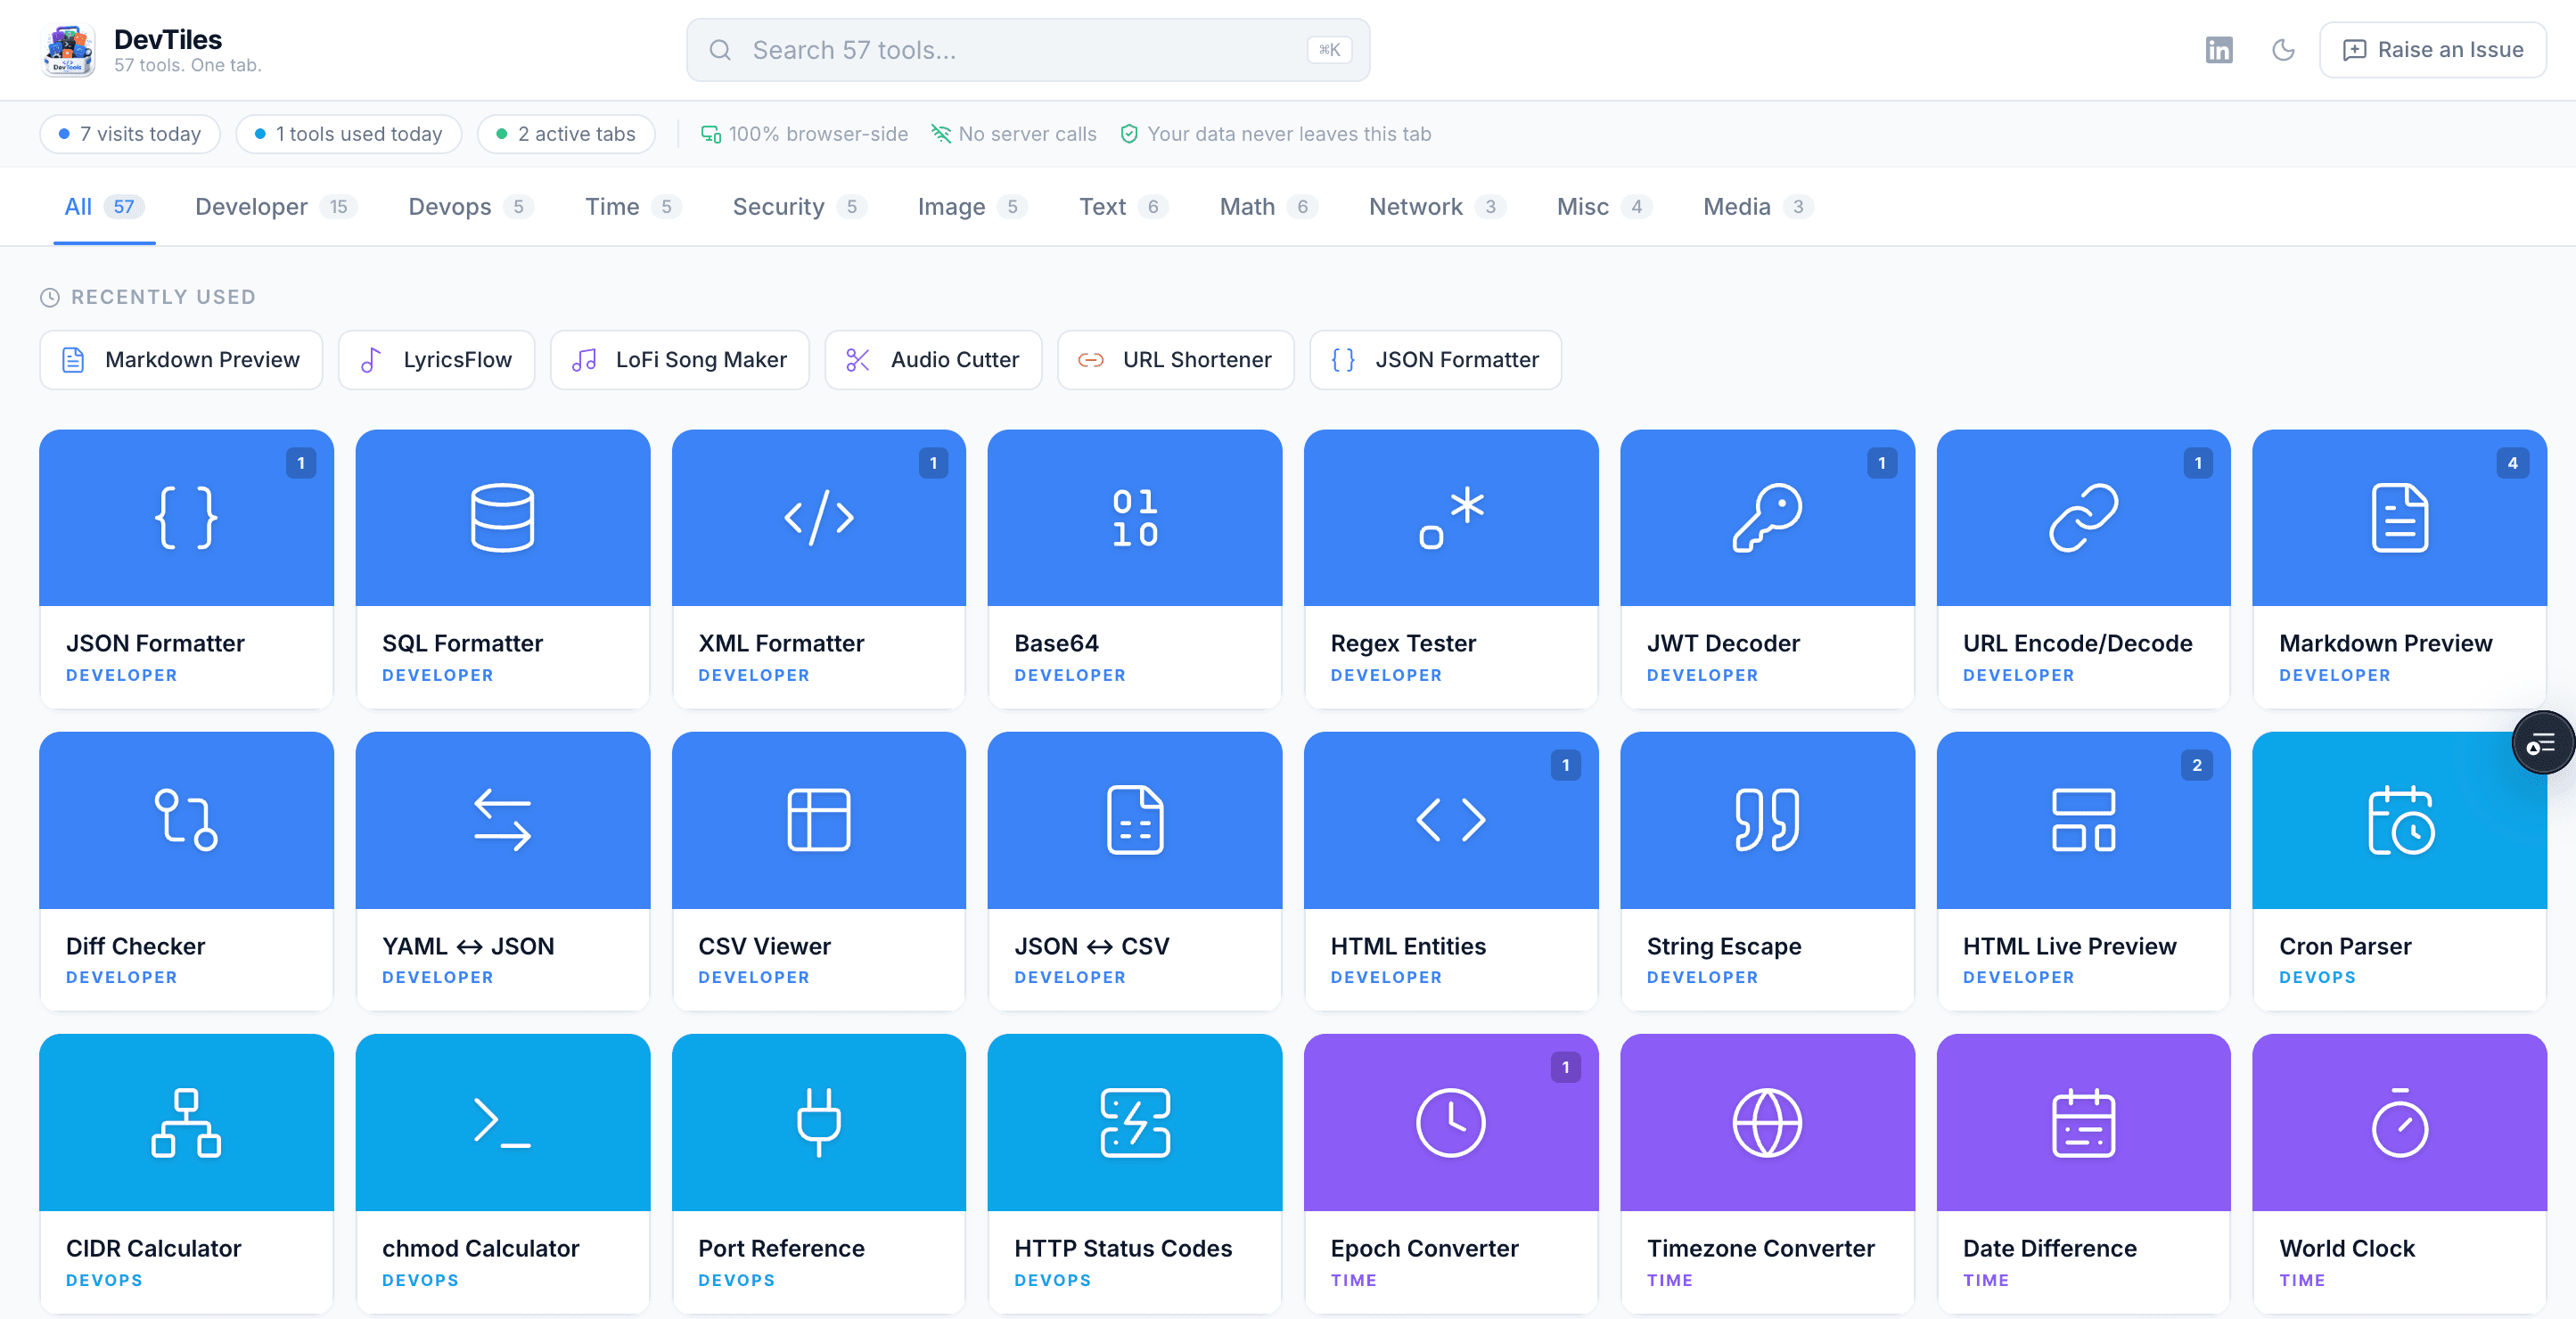The image size is (2576, 1319).
Task: Open the Cron Parser calendar tile
Action: (x=2399, y=871)
